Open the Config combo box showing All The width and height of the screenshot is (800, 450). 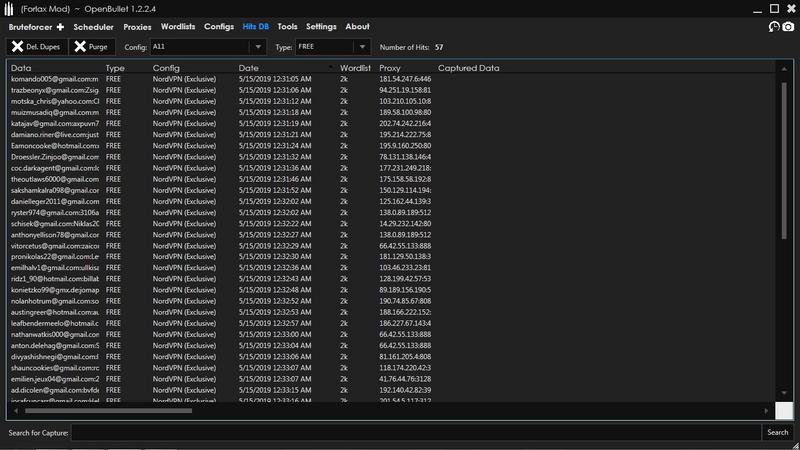[x=208, y=47]
